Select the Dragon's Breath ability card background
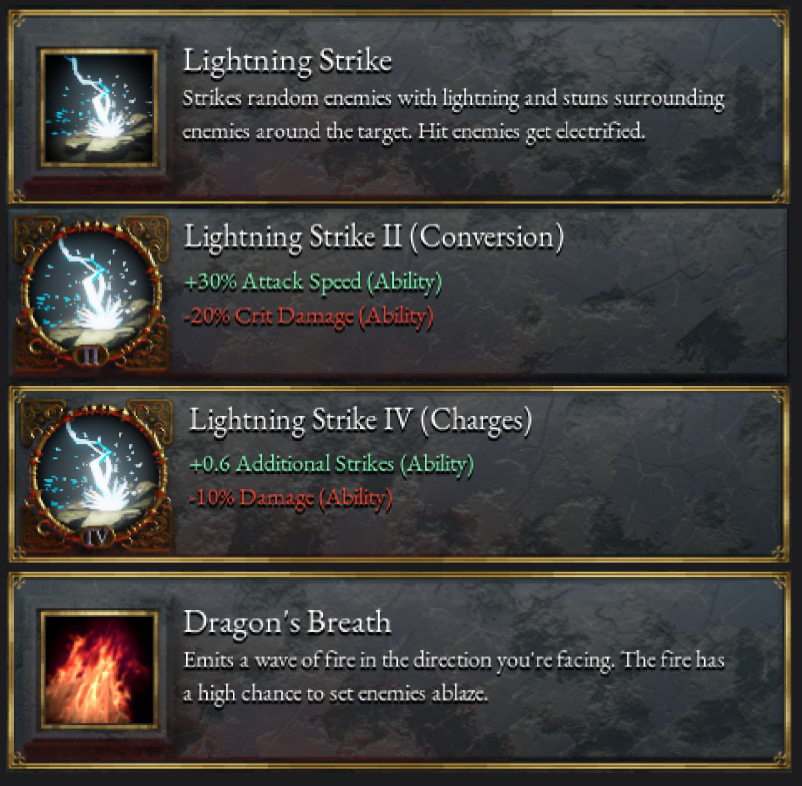The width and height of the screenshot is (802, 786). click(x=399, y=671)
